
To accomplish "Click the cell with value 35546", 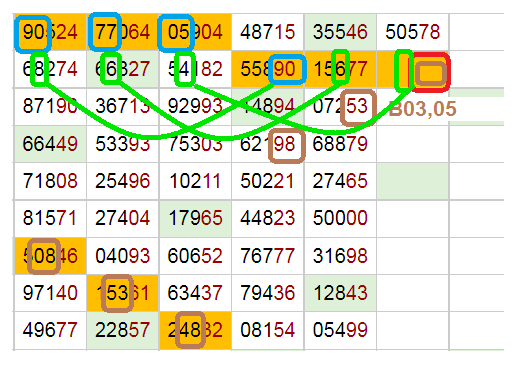I will [x=340, y=32].
